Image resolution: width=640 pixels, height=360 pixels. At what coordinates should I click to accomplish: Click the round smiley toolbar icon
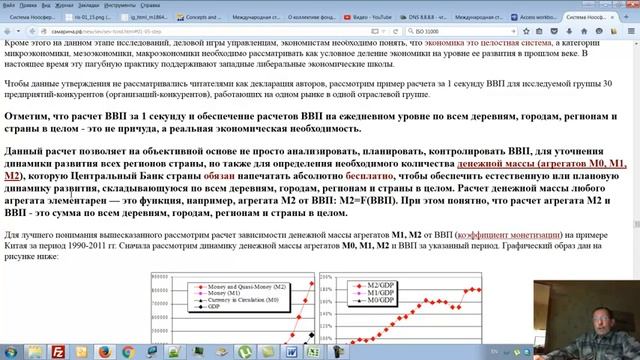[599, 31]
